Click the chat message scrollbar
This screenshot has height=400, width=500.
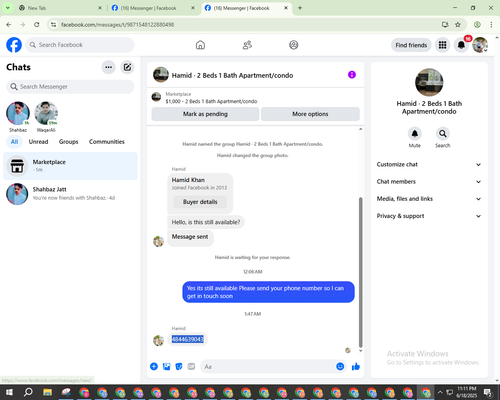(360, 272)
